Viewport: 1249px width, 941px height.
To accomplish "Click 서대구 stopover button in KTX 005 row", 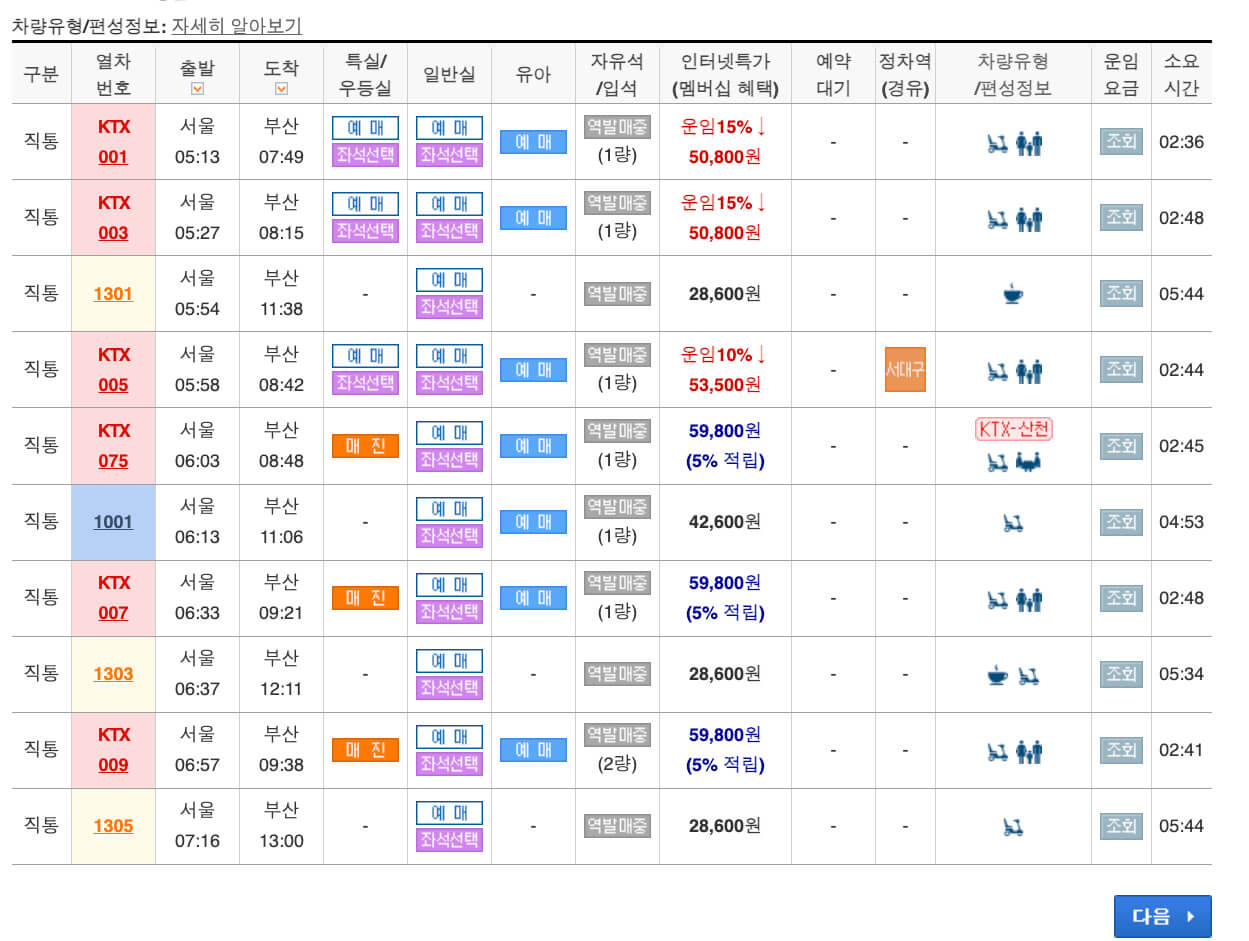I will point(905,370).
